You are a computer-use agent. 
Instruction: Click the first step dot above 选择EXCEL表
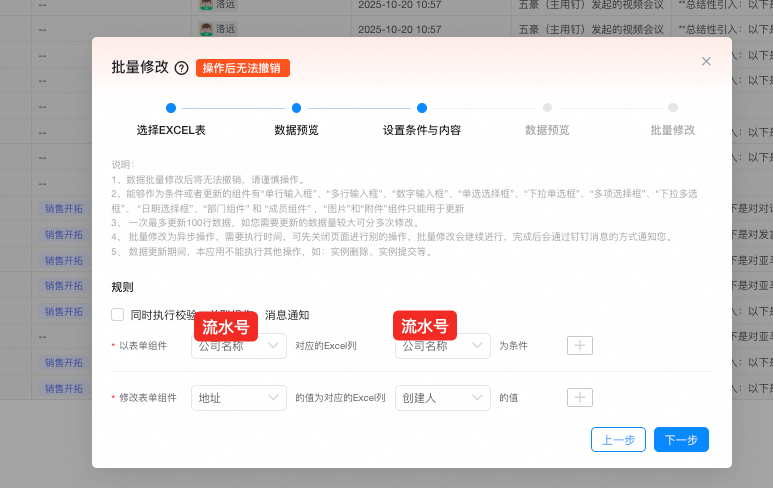(x=171, y=108)
